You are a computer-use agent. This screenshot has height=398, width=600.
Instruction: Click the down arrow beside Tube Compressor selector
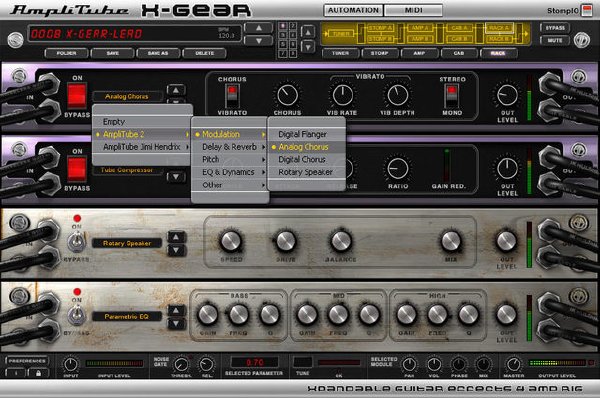coord(176,177)
